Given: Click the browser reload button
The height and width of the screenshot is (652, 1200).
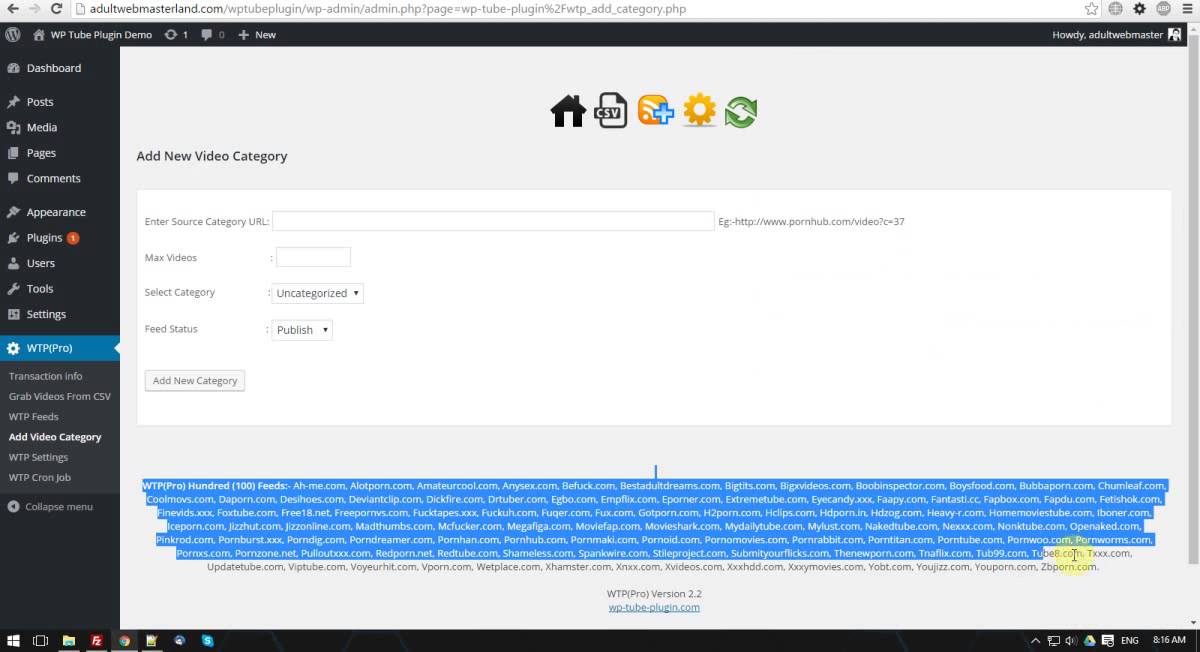Looking at the screenshot, I should point(55,9).
